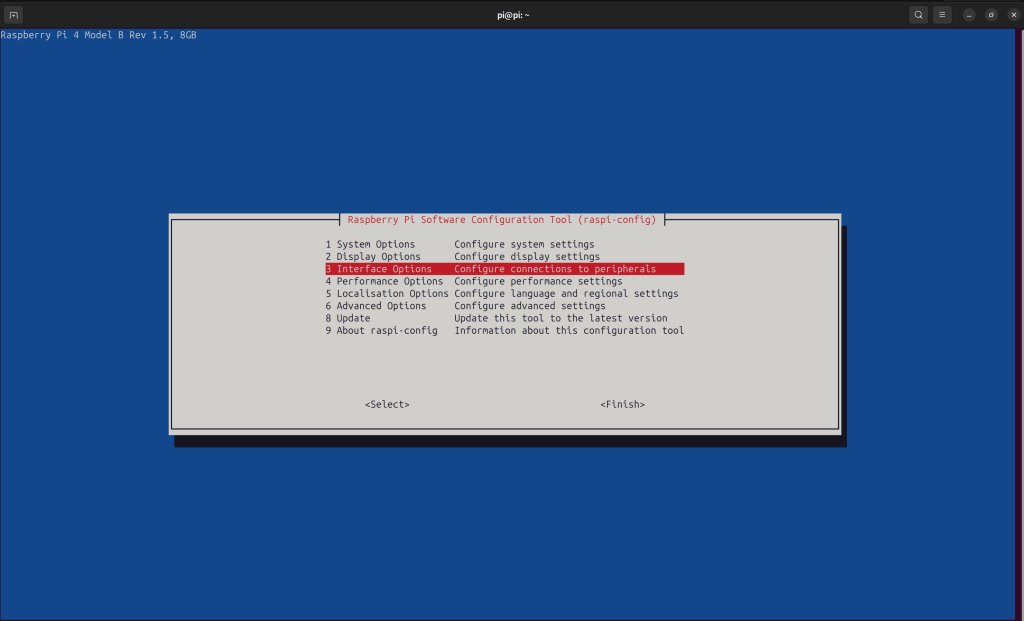This screenshot has width=1024, height=621.
Task: Minimize the terminal window
Action: point(969,15)
